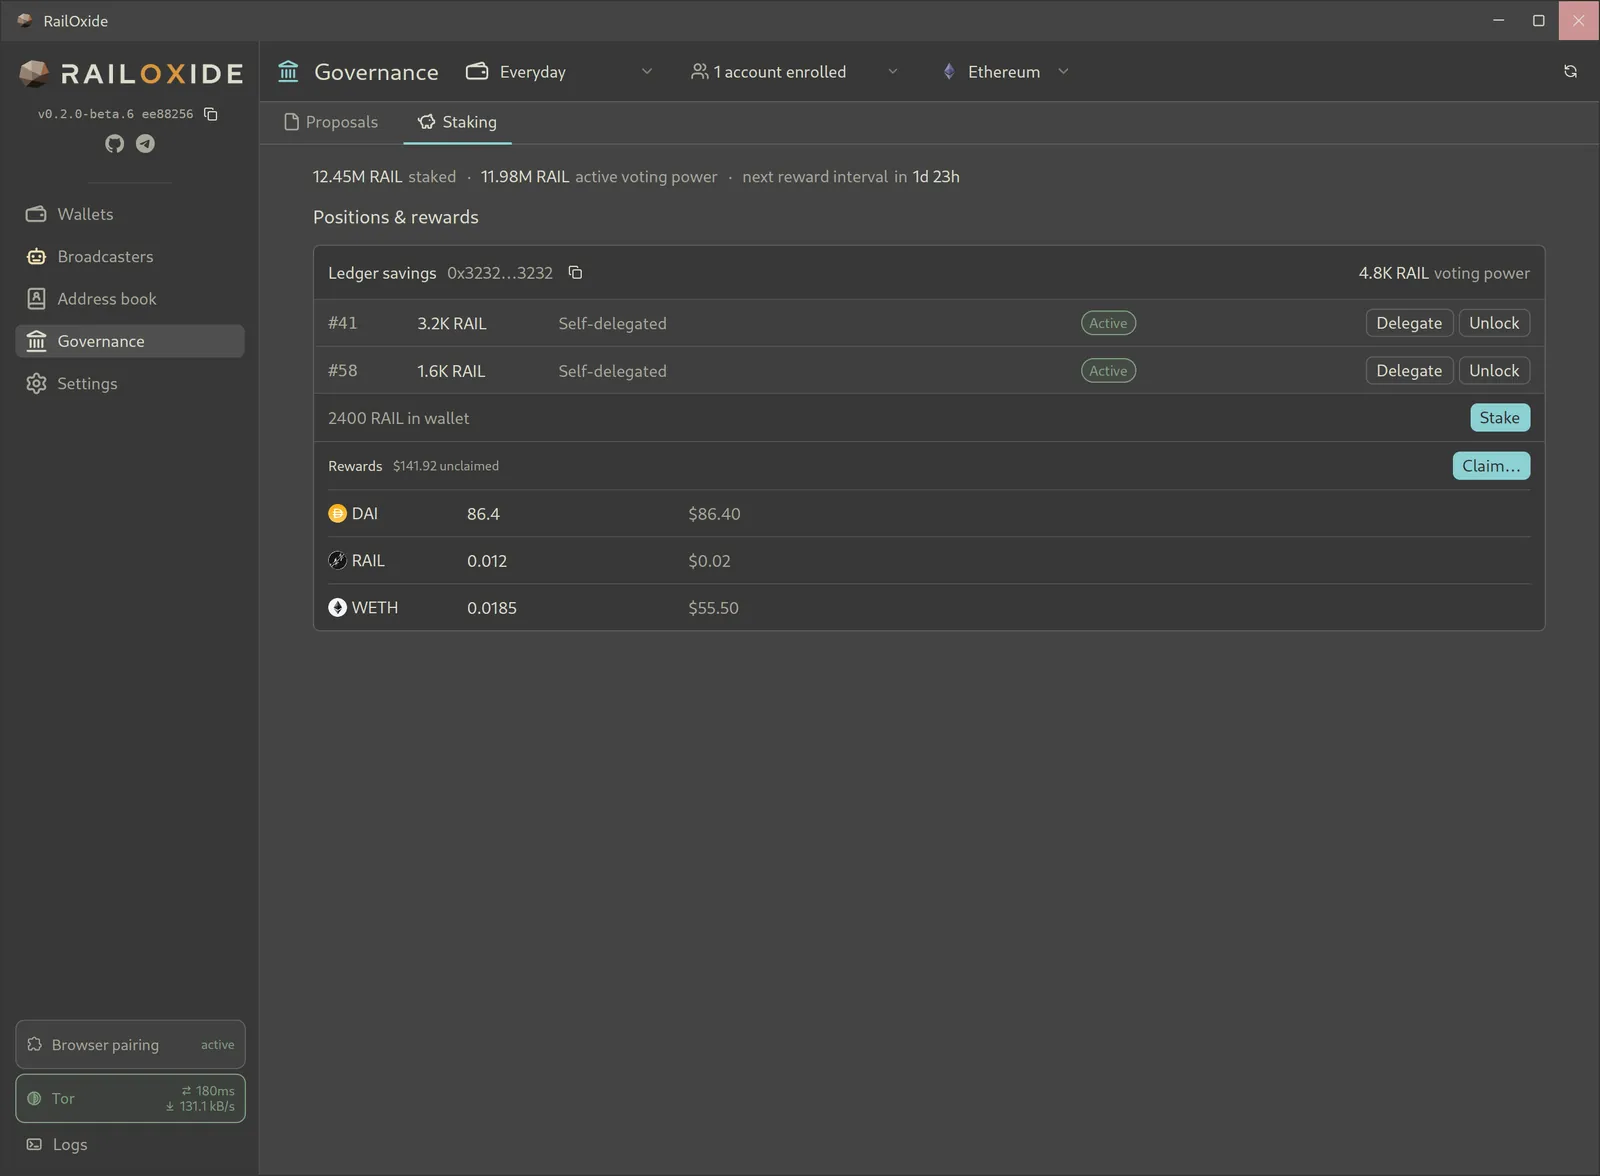Open Wallets in the sidebar
Viewport: 1600px width, 1176px height.
[130, 214]
